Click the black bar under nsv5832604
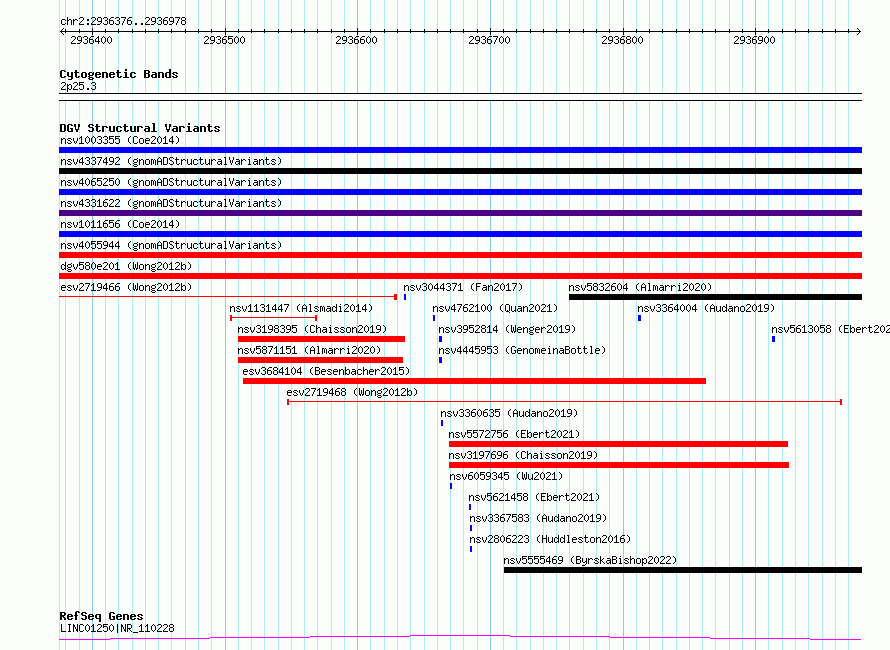890x650 pixels. tap(715, 297)
